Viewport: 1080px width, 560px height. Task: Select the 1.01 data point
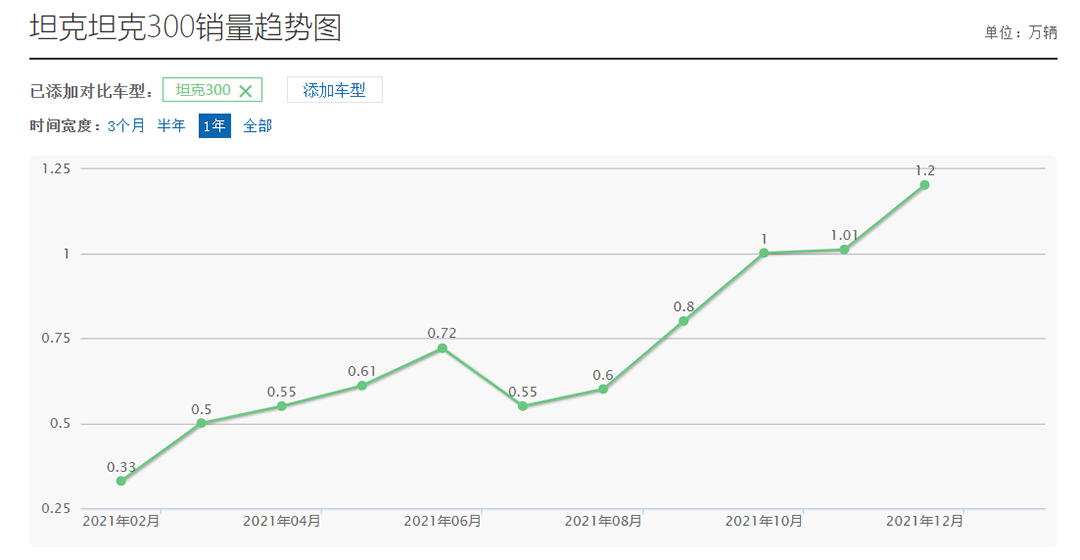point(844,249)
